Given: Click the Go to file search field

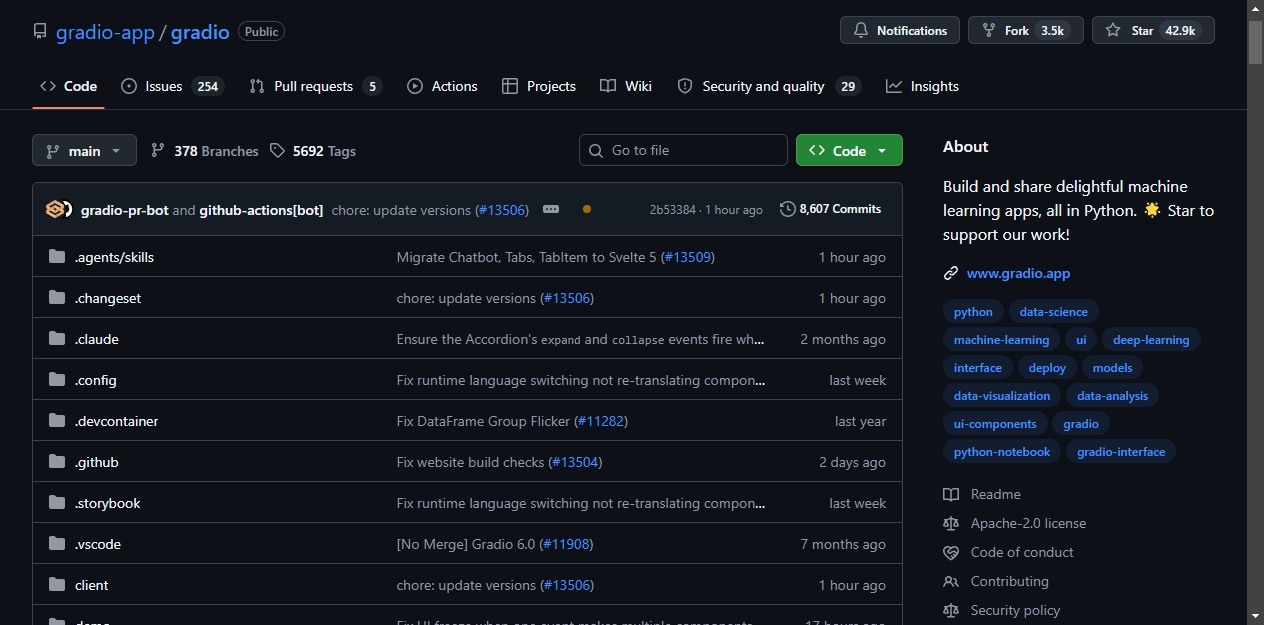Looking at the screenshot, I should coord(683,150).
